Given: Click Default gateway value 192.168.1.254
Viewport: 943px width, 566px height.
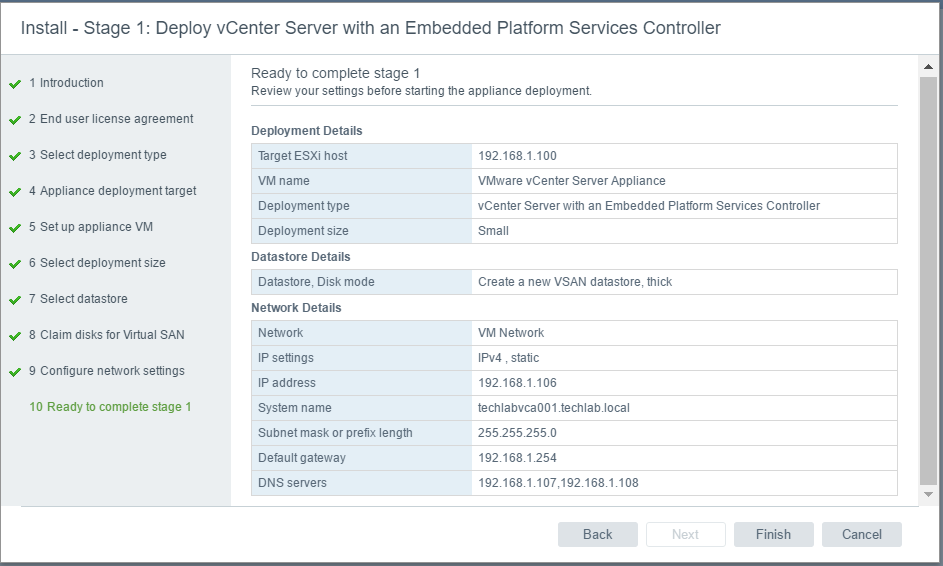Looking at the screenshot, I should (x=517, y=458).
